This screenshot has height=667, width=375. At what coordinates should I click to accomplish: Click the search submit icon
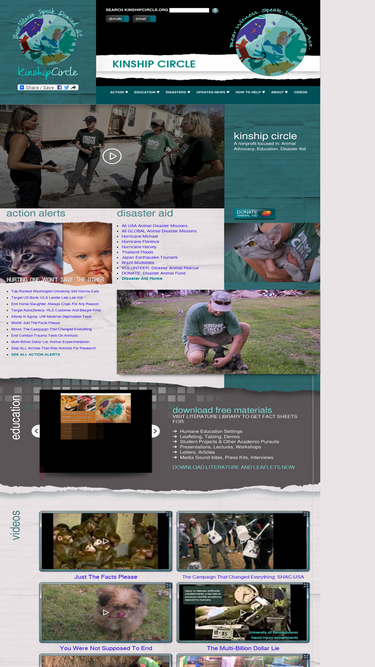pyautogui.click(x=215, y=10)
